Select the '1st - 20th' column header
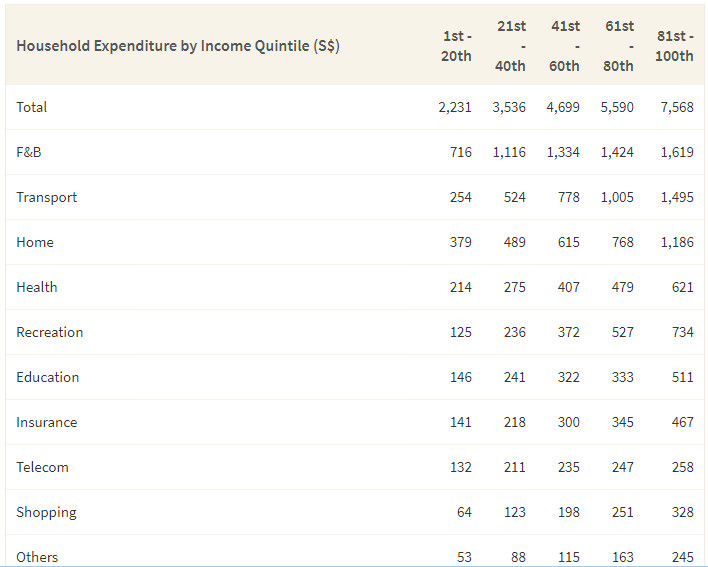This screenshot has height=567, width=708. click(456, 46)
